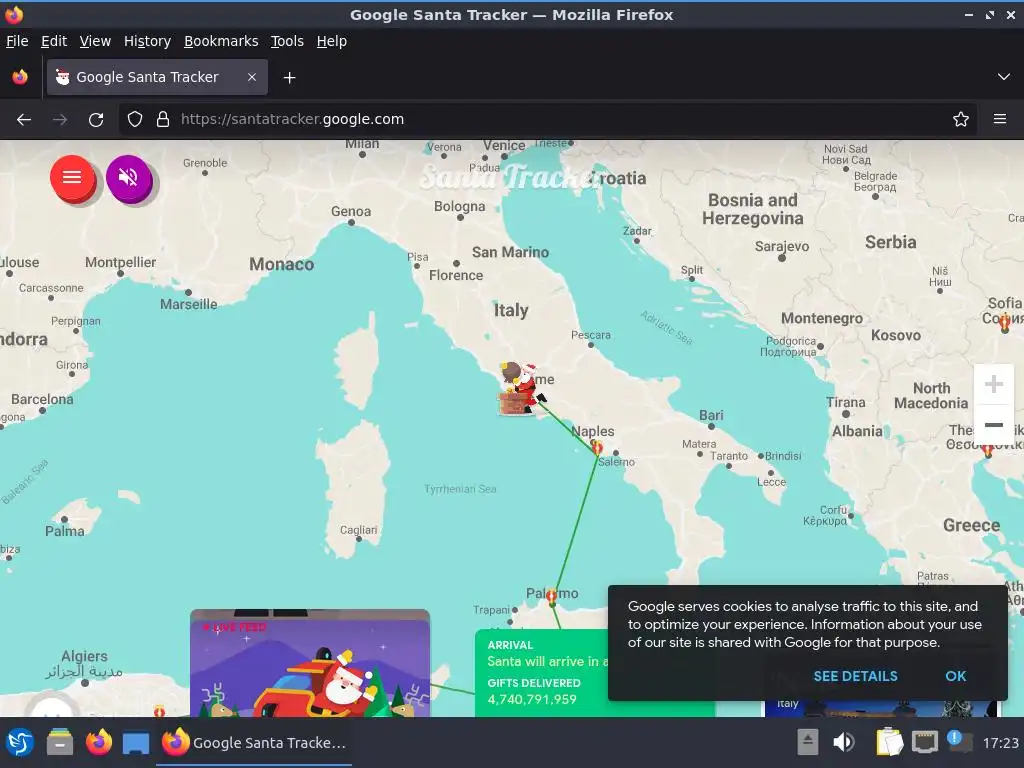
Task: Click the green arrival info card
Action: click(542, 673)
